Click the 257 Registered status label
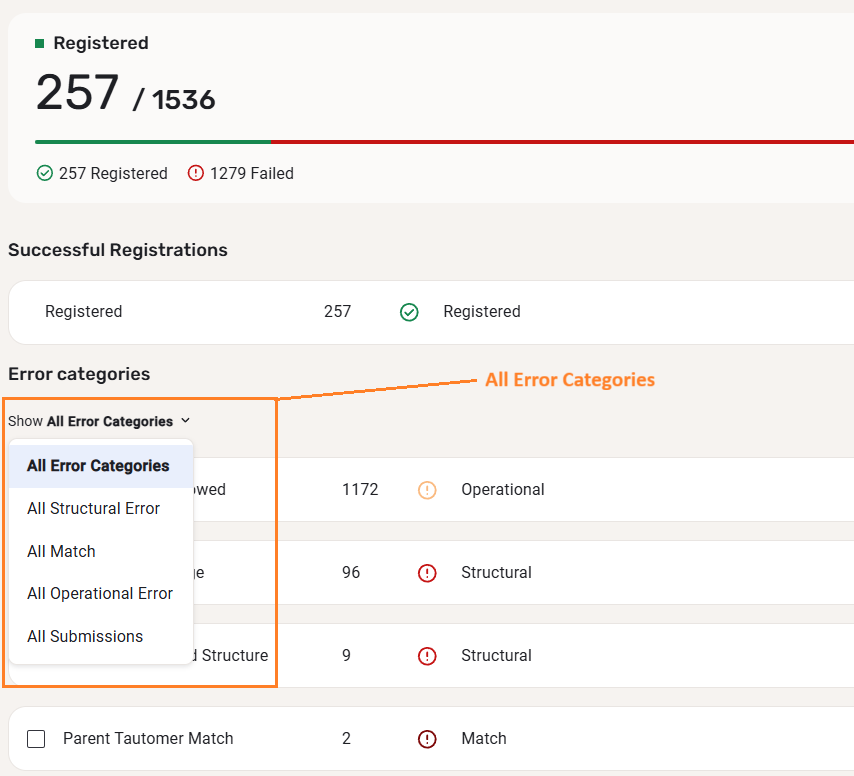 pyautogui.click(x=113, y=173)
